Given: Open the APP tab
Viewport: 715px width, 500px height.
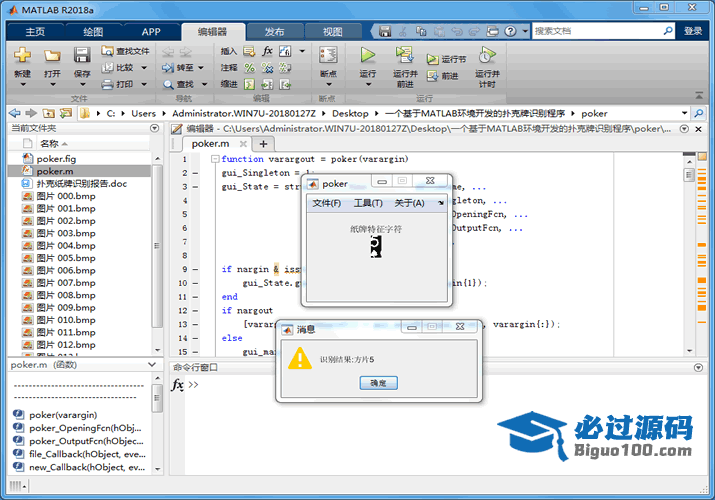Looking at the screenshot, I should point(151,31).
